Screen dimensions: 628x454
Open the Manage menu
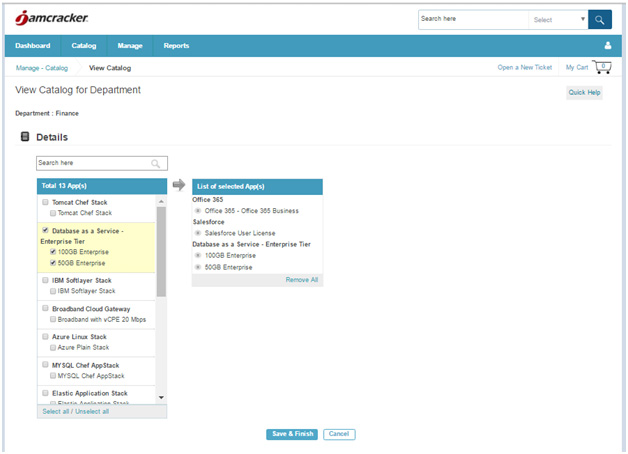tap(130, 46)
